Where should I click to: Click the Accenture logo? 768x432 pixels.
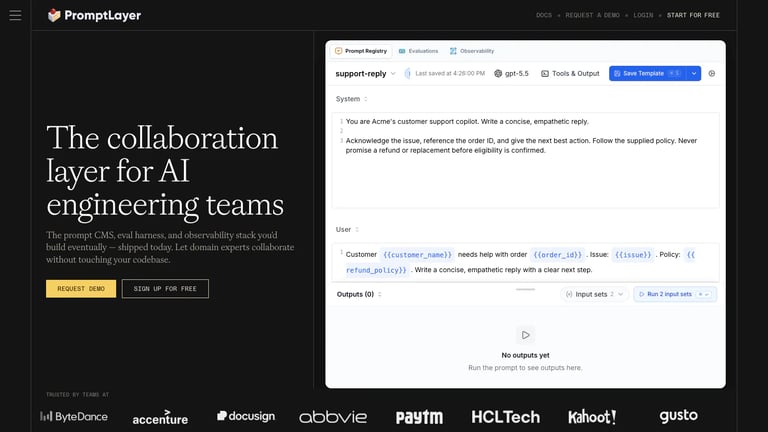coord(160,417)
